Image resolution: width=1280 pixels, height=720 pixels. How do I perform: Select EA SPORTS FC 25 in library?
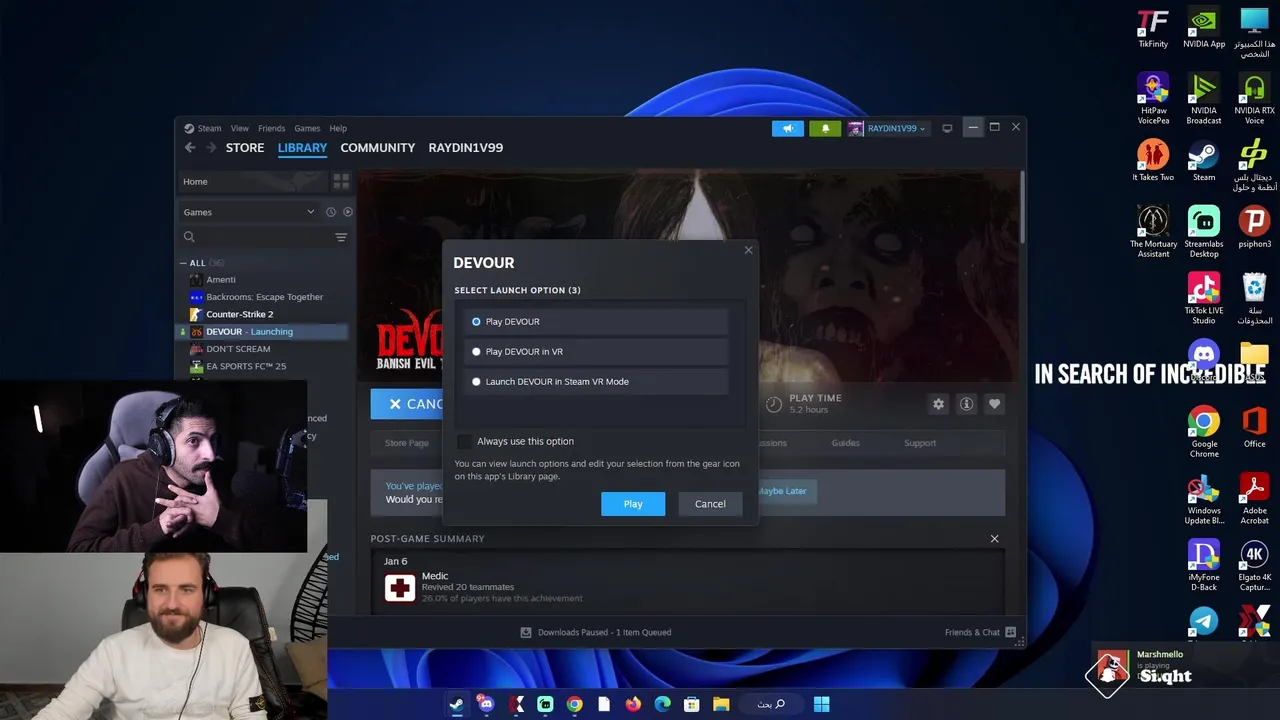[x=246, y=366]
